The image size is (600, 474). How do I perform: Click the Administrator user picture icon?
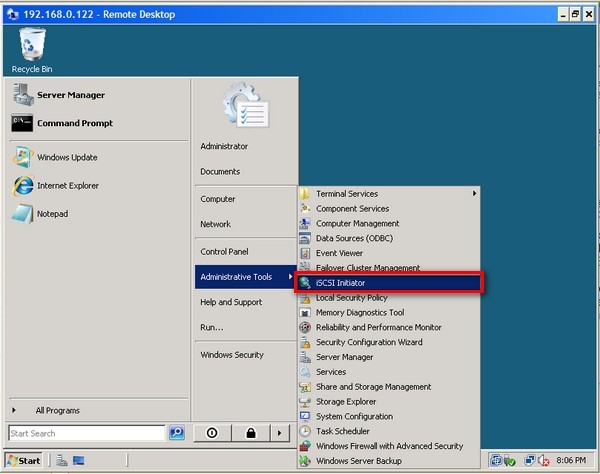246,104
